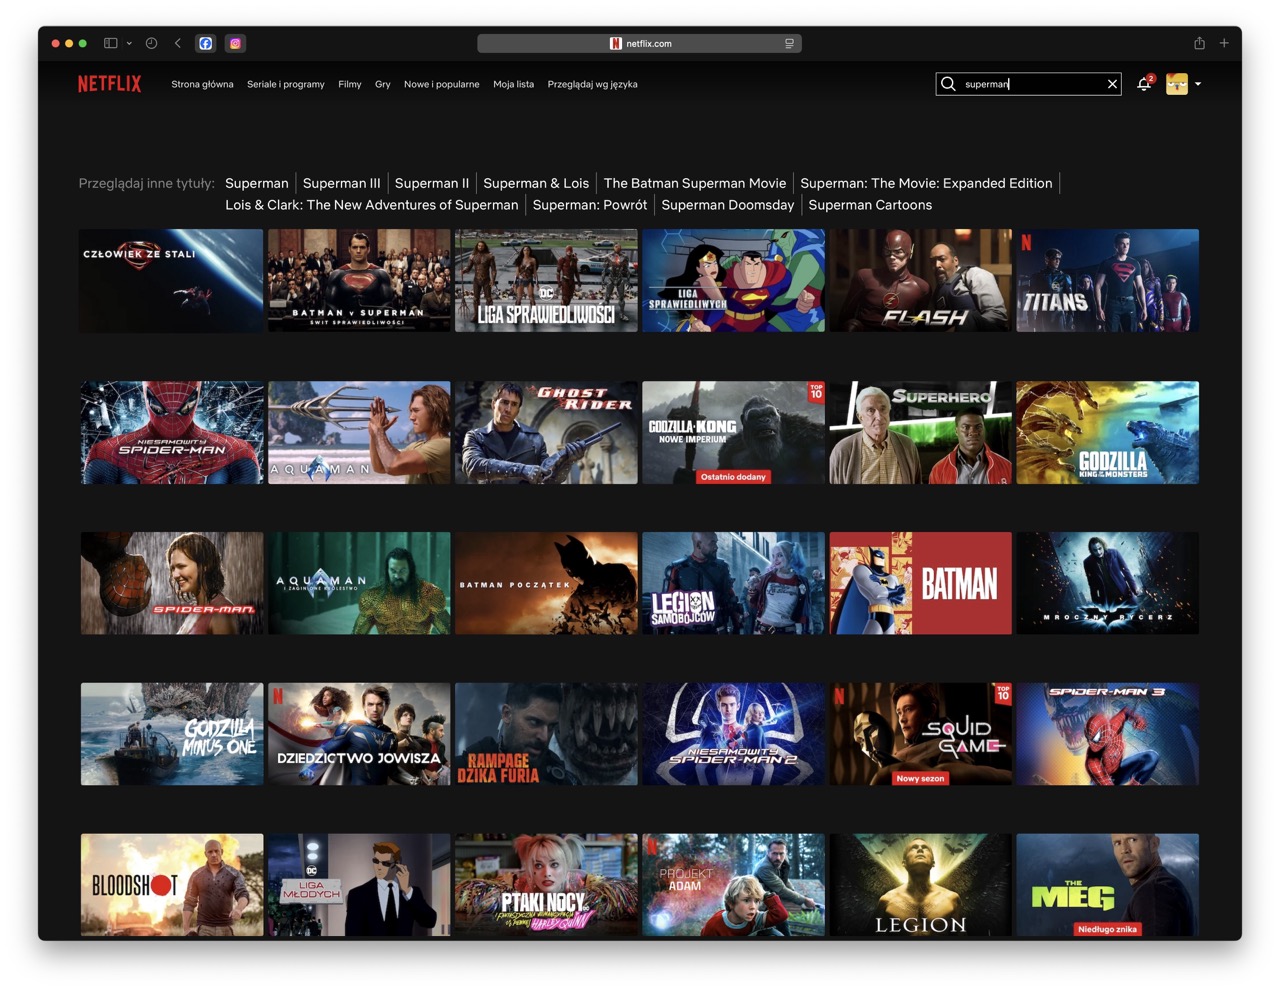
Task: Browse Superman Doomsday
Action: (728, 205)
